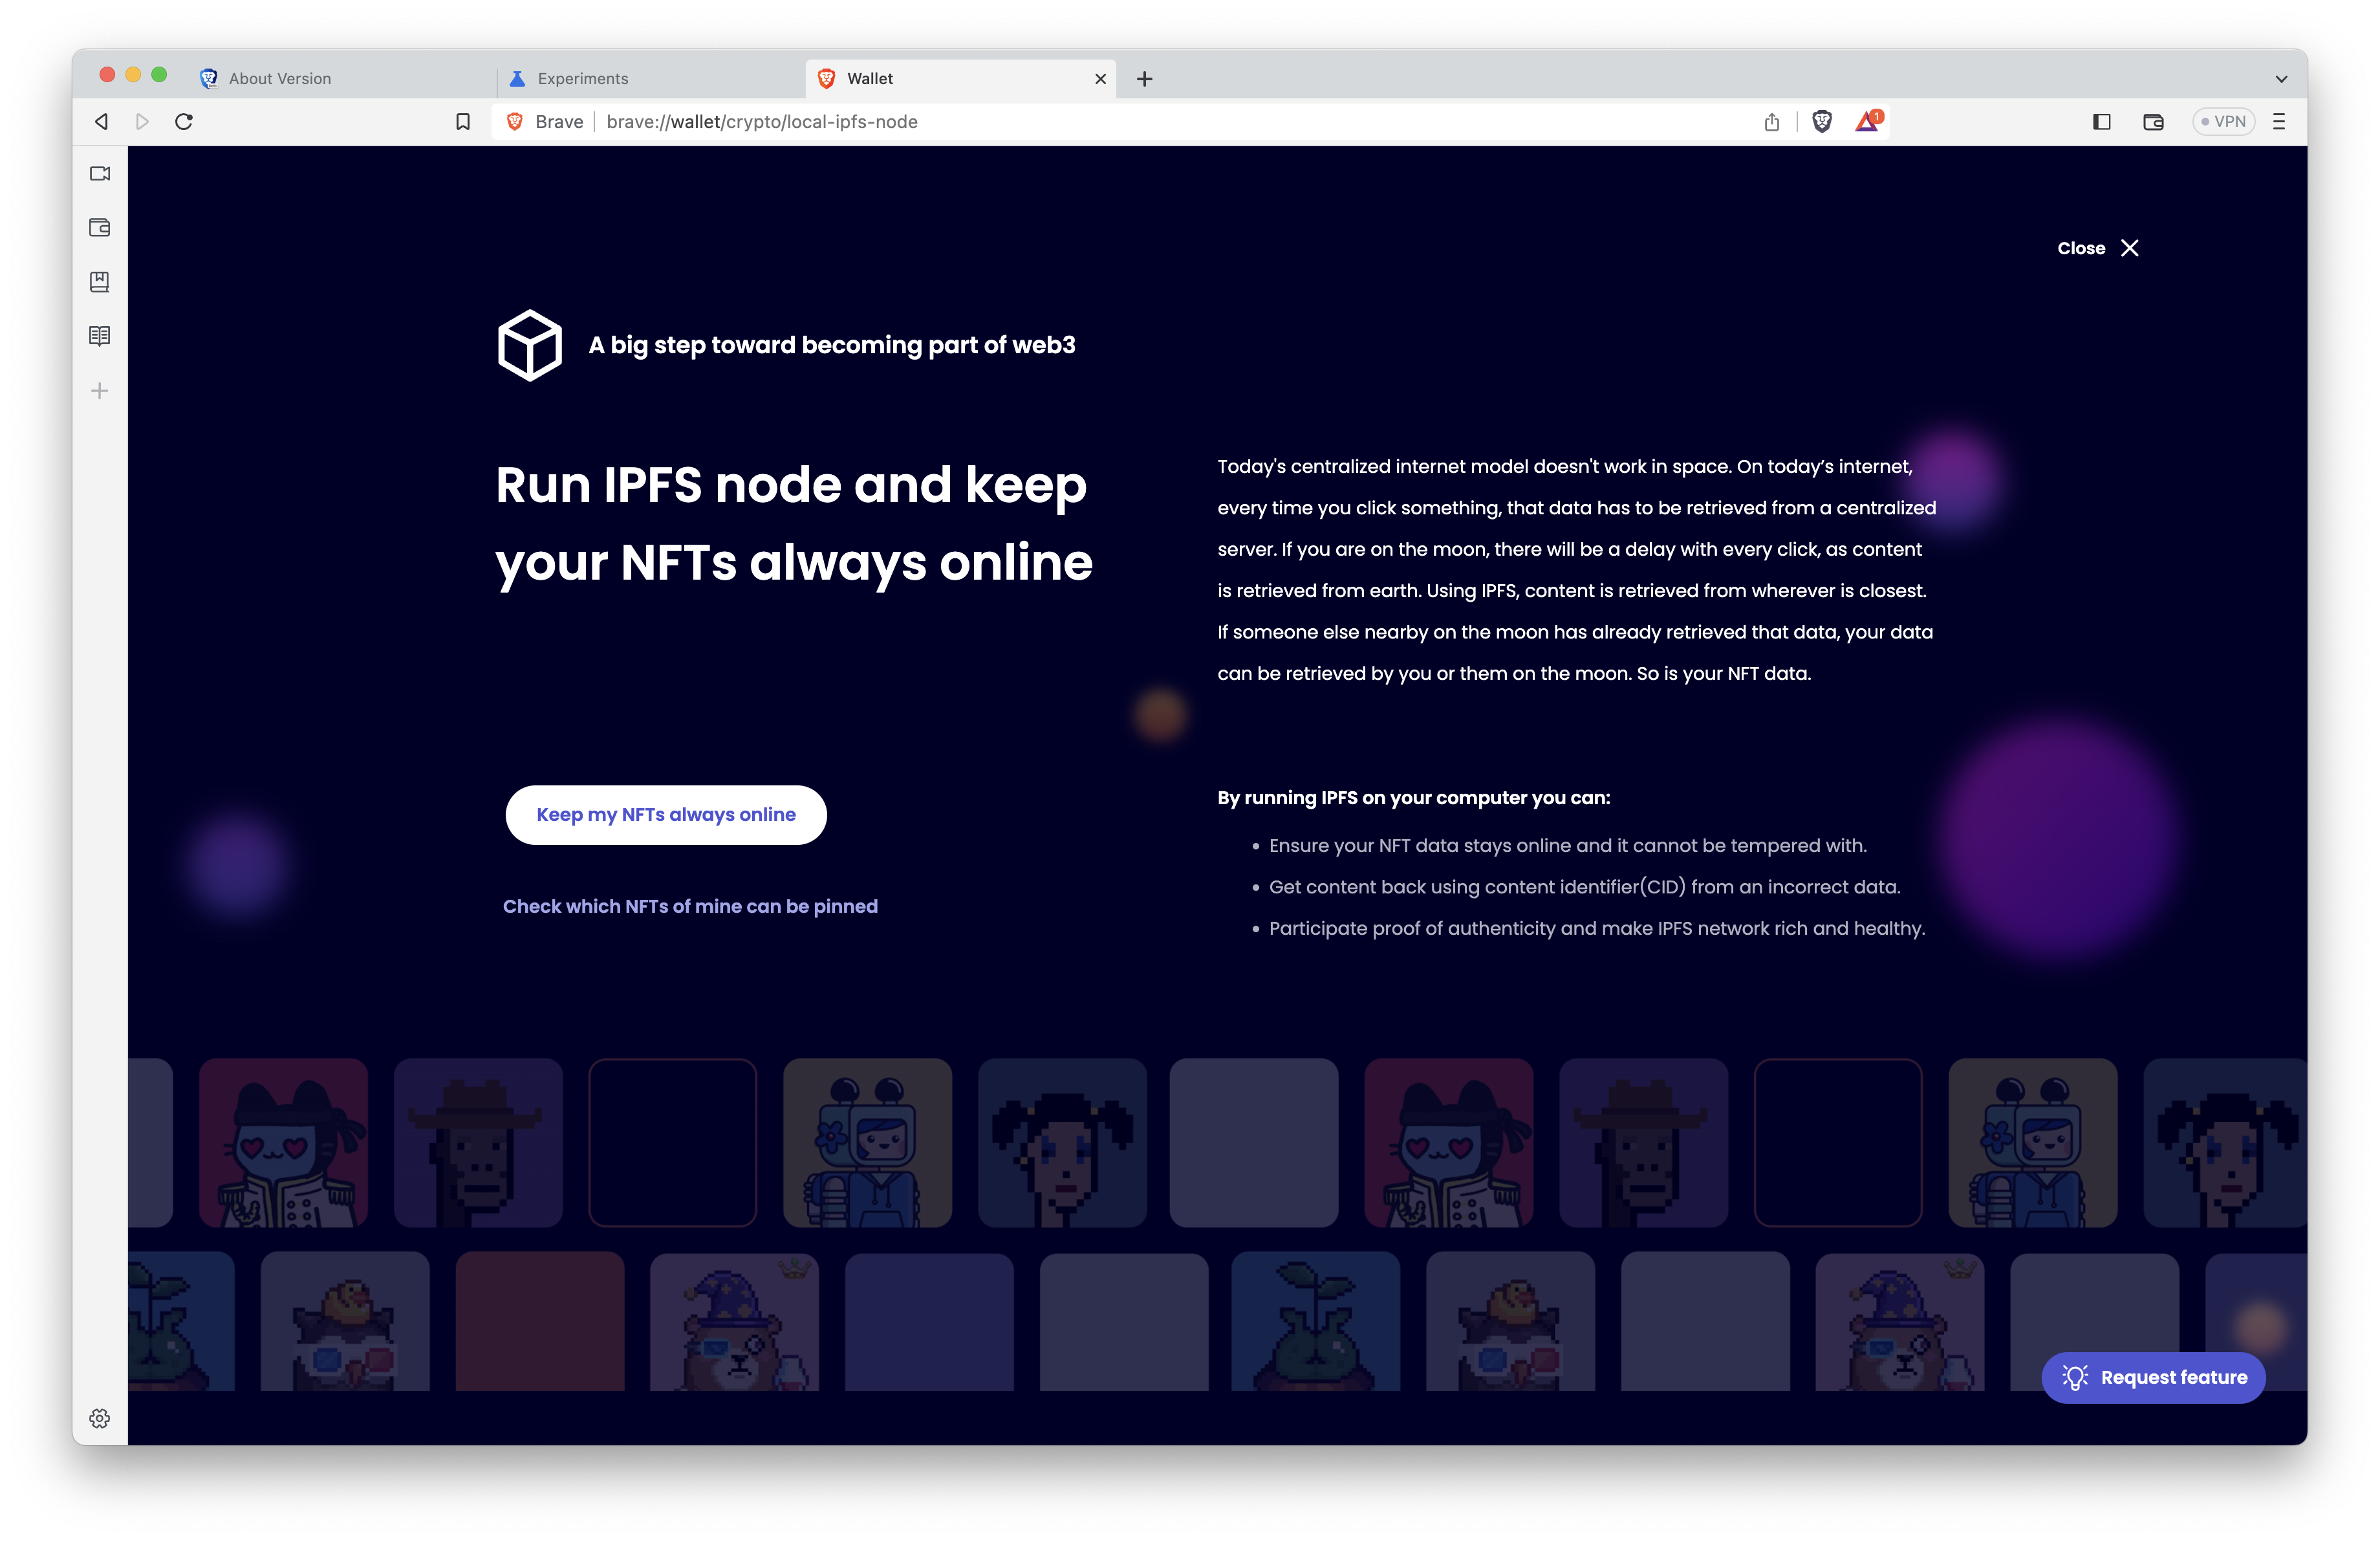This screenshot has width=2380, height=1541.
Task: Reload the Wallet page
Action: pos(184,121)
